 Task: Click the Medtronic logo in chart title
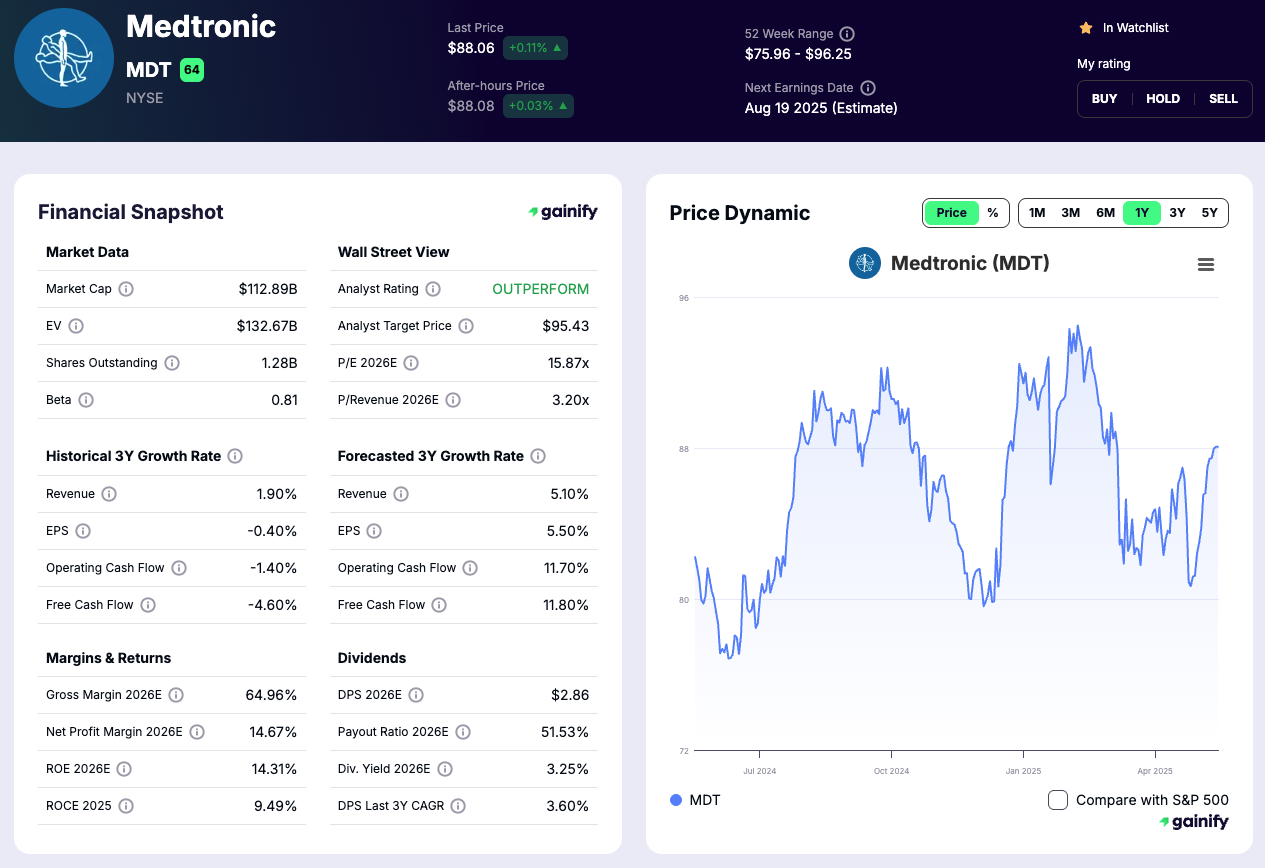[864, 264]
